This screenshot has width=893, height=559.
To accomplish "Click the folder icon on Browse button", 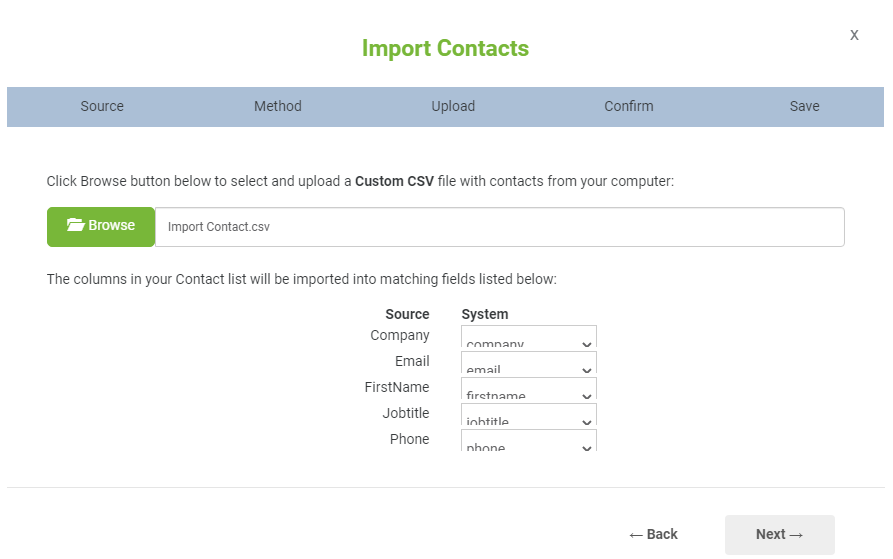I will click(75, 225).
